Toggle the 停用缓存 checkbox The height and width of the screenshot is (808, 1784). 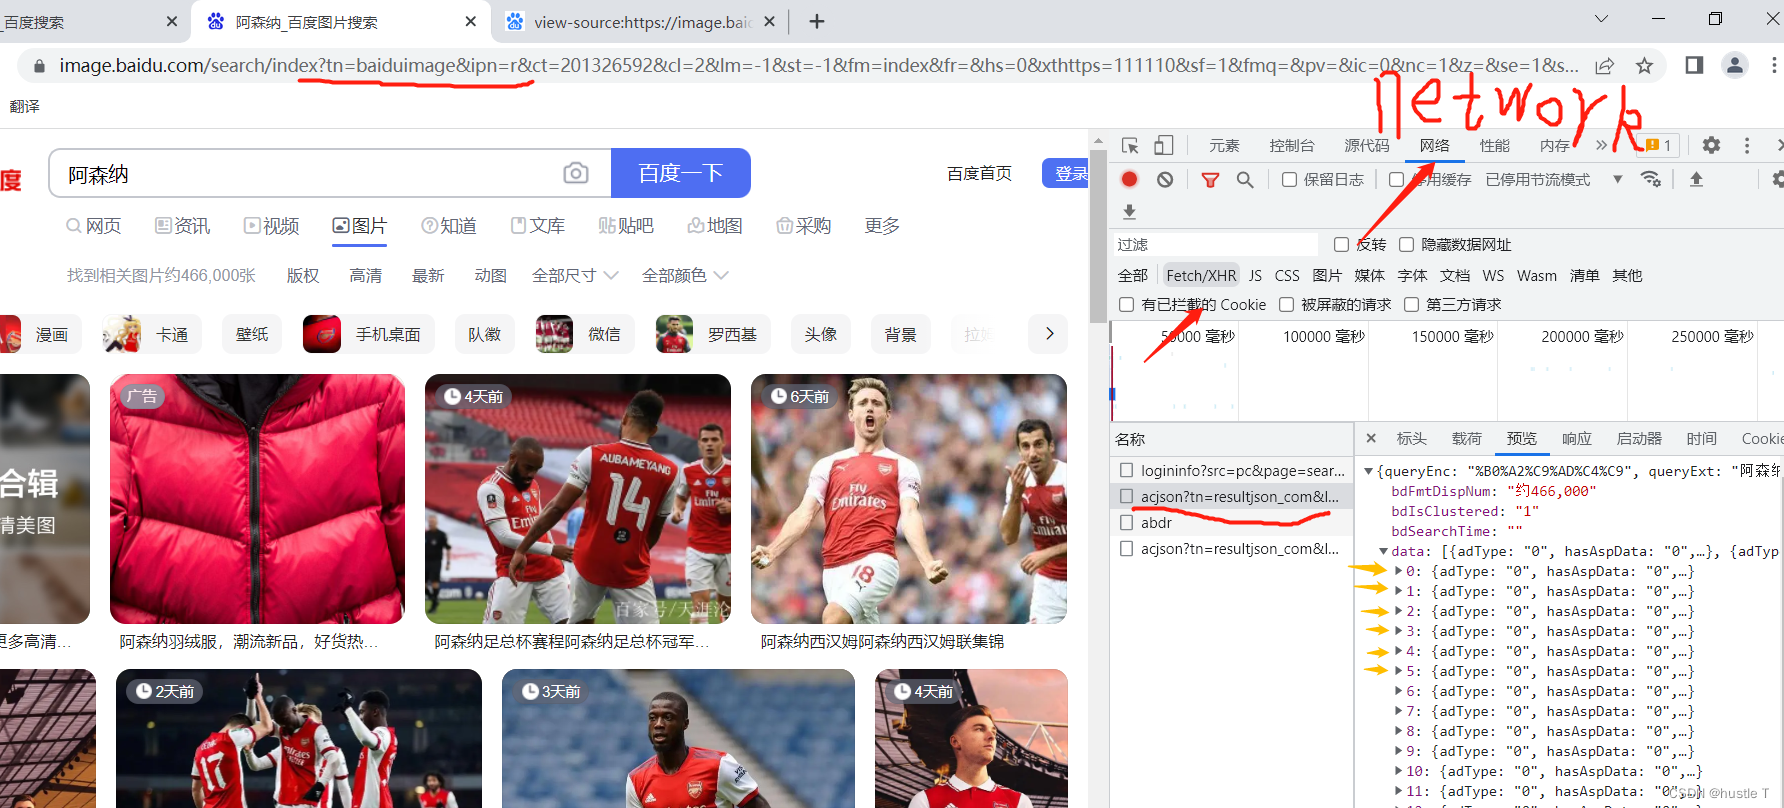click(1396, 180)
